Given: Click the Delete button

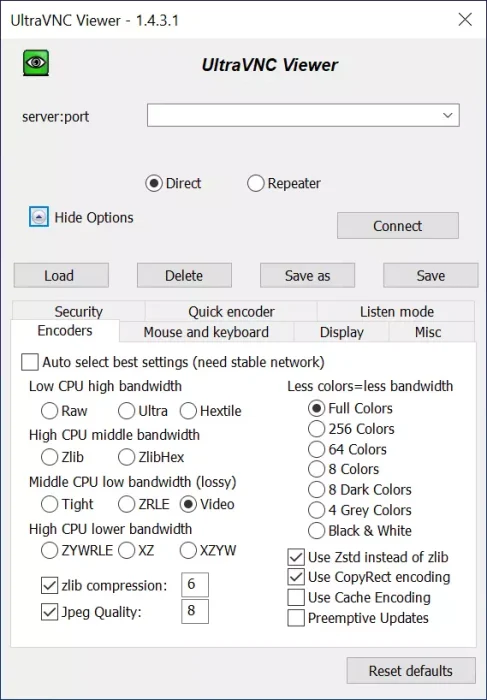Looking at the screenshot, I should pos(184,275).
